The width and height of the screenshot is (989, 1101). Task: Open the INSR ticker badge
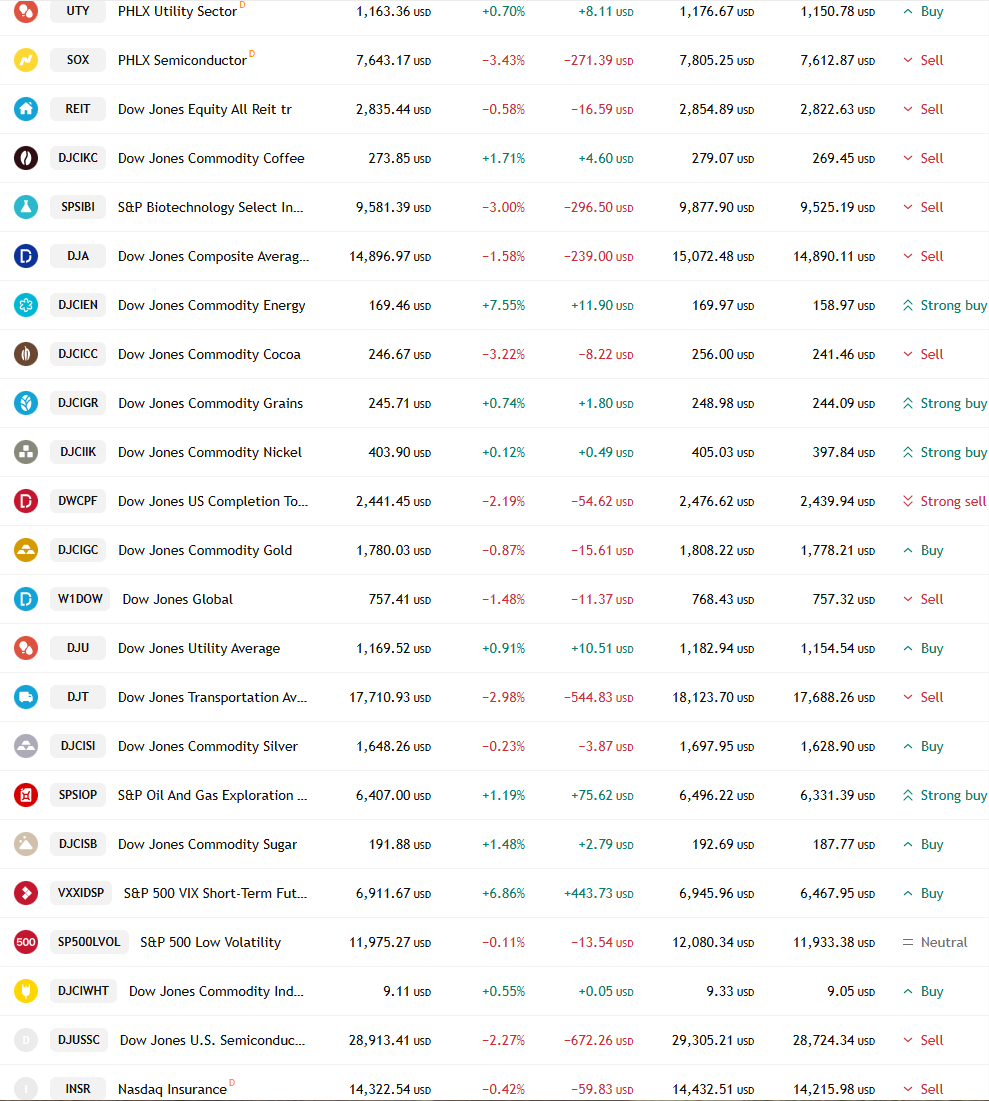tap(78, 1089)
